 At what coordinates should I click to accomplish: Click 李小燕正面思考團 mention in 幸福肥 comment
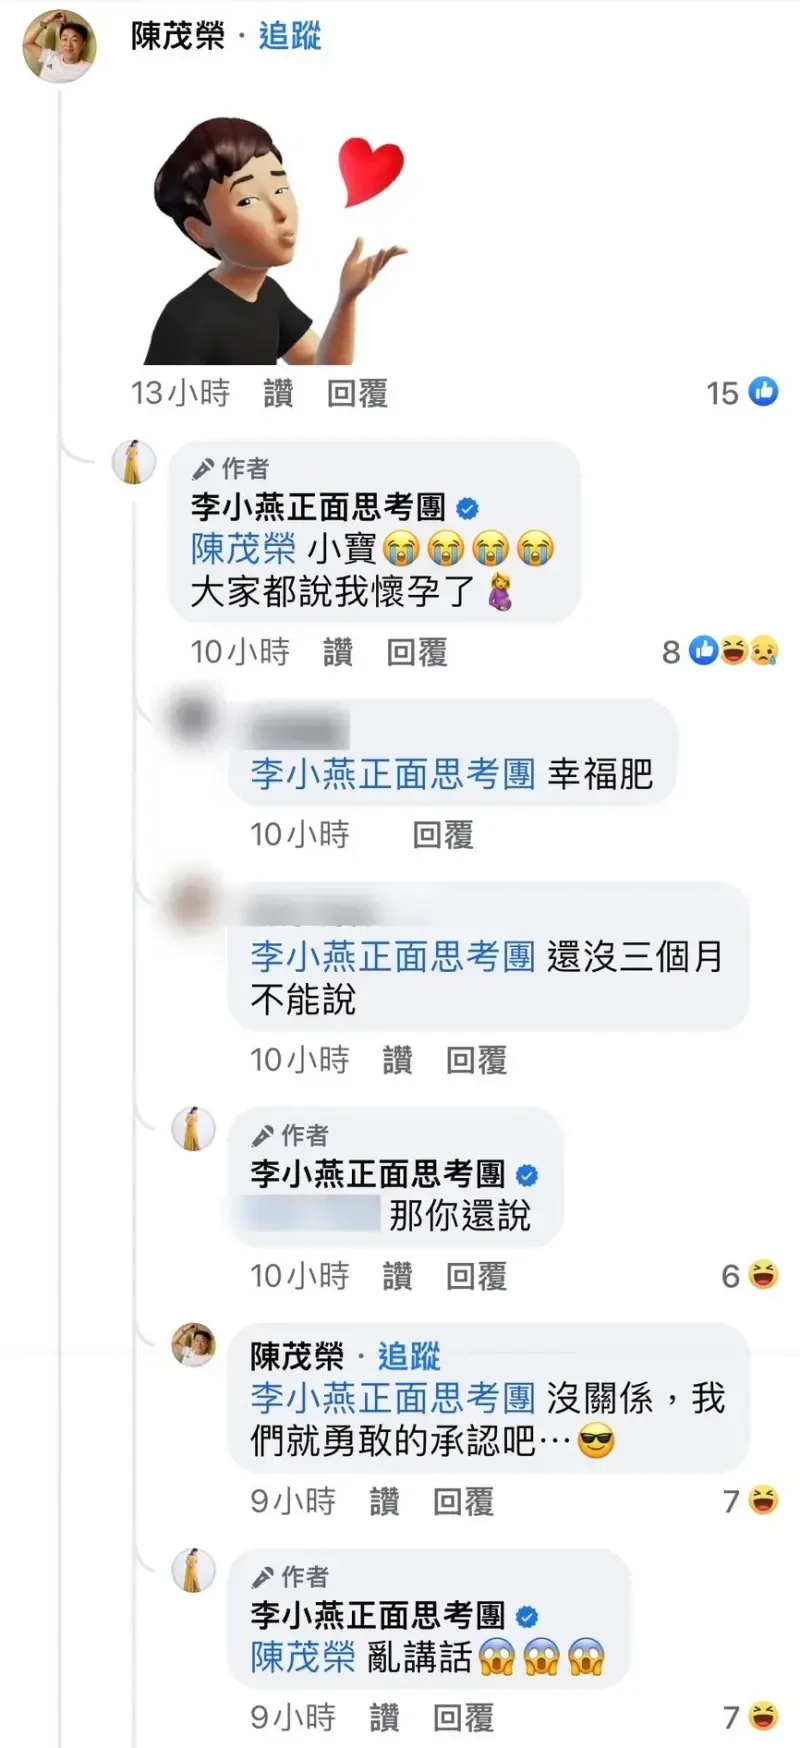(393, 774)
